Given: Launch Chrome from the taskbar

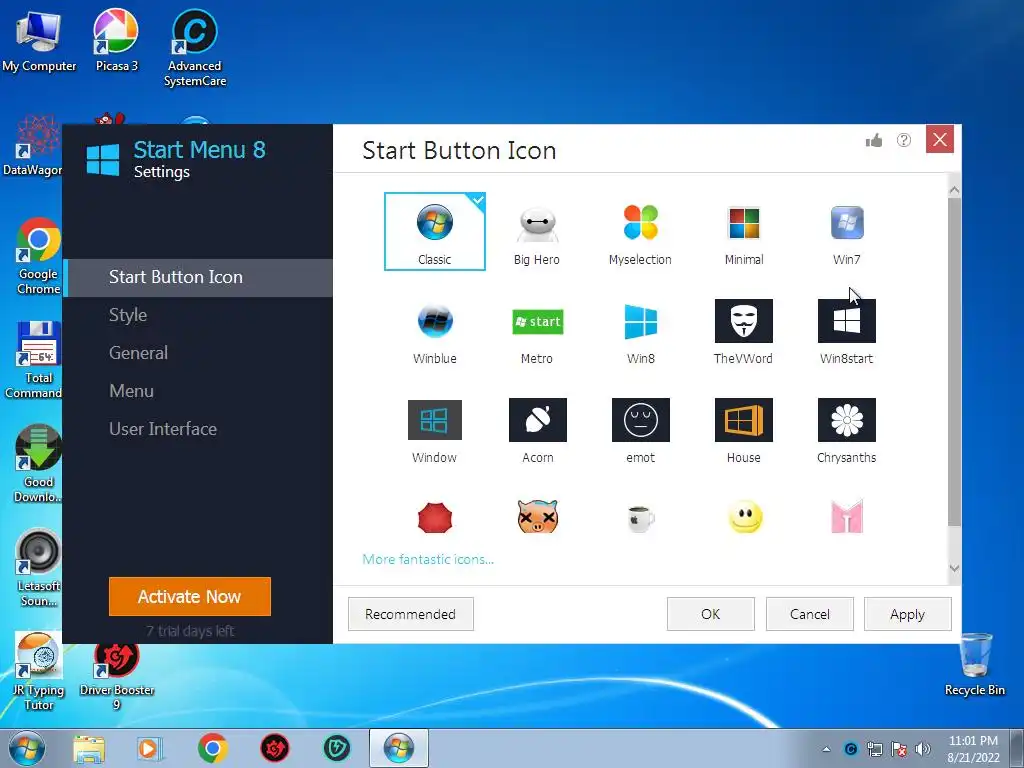Looking at the screenshot, I should point(213,748).
